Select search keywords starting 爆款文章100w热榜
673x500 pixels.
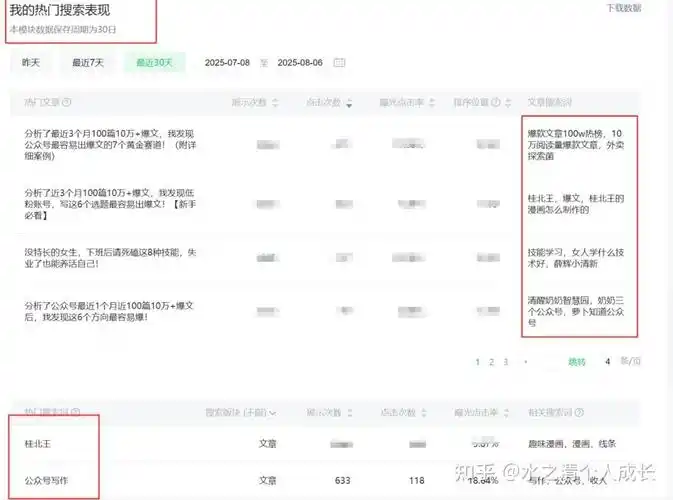(x=576, y=145)
